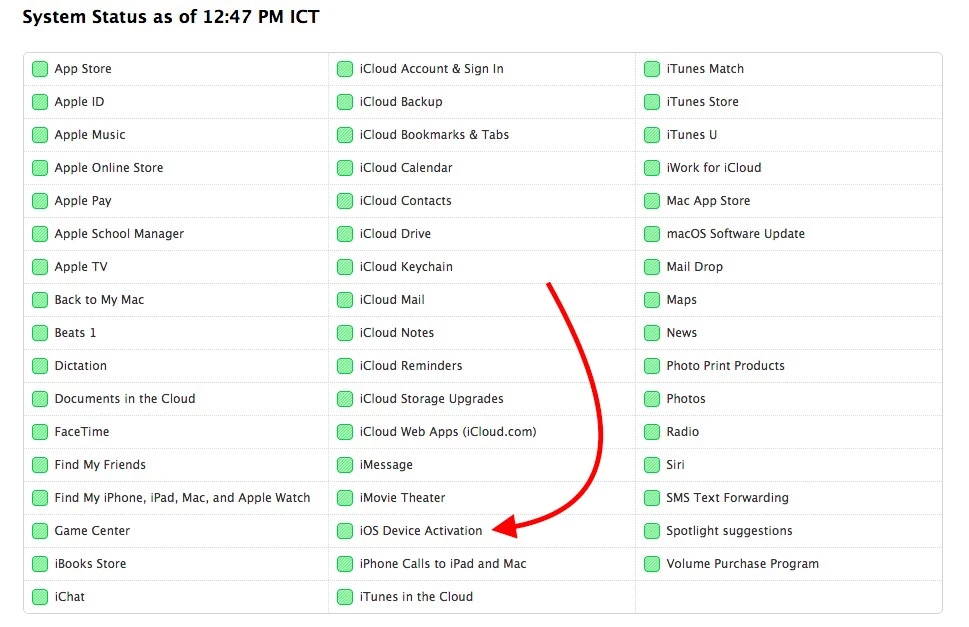
Task: Click the green status icon beside App Store
Action: point(40,69)
